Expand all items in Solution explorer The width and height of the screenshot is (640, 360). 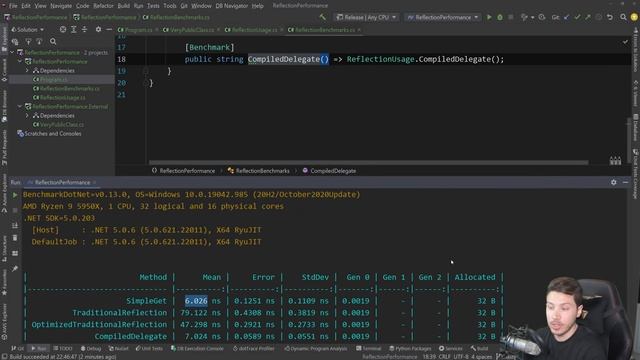coord(73,29)
